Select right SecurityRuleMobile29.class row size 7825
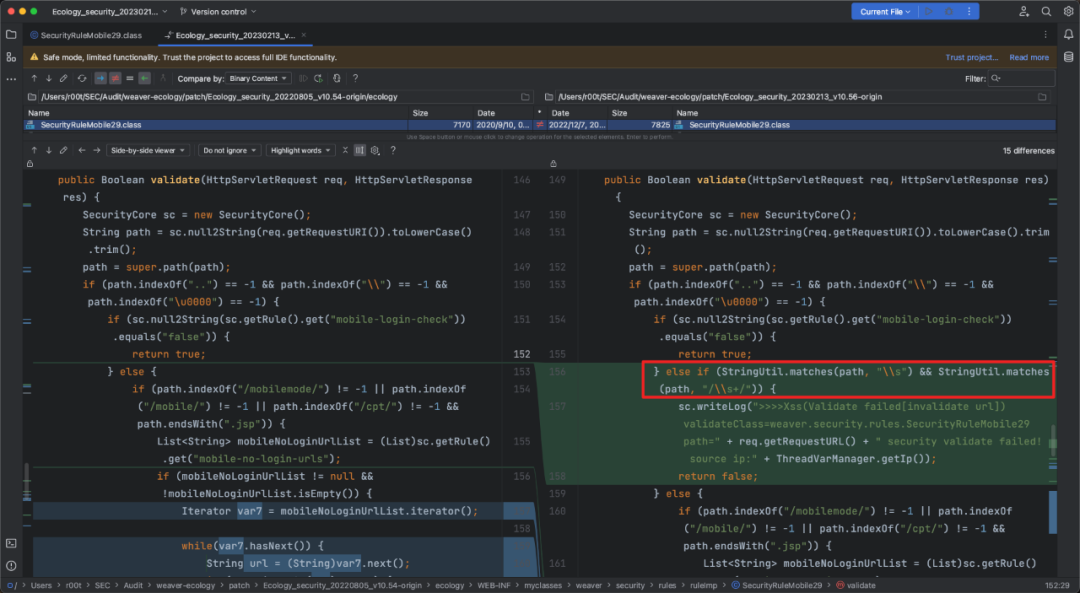1080x593 pixels. [801, 125]
